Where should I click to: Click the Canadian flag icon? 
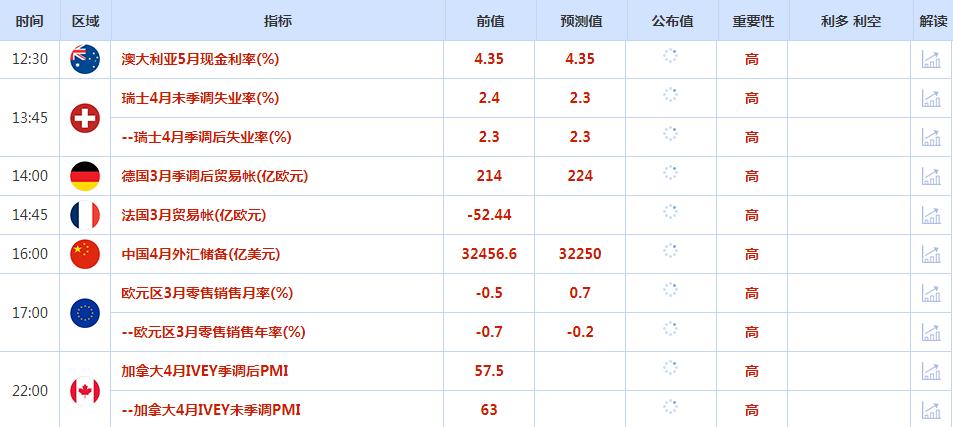pos(85,391)
